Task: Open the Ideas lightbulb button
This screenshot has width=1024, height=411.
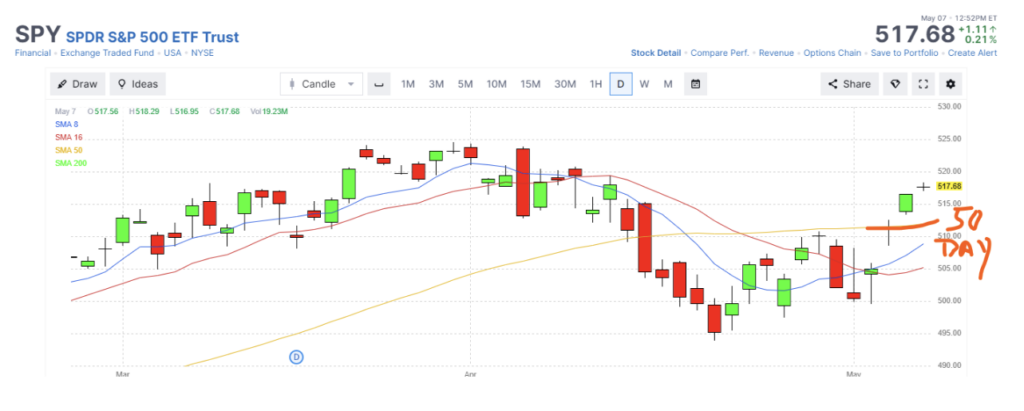Action: (x=137, y=84)
